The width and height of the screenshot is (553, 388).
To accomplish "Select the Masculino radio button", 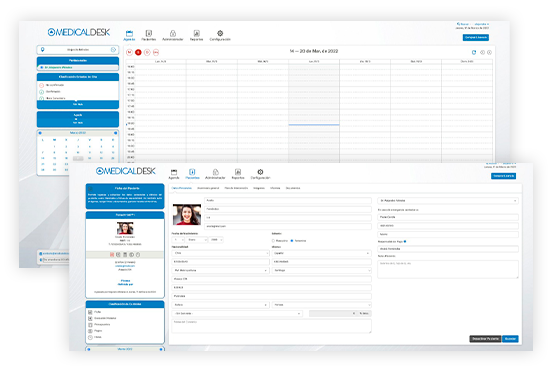I will (273, 241).
